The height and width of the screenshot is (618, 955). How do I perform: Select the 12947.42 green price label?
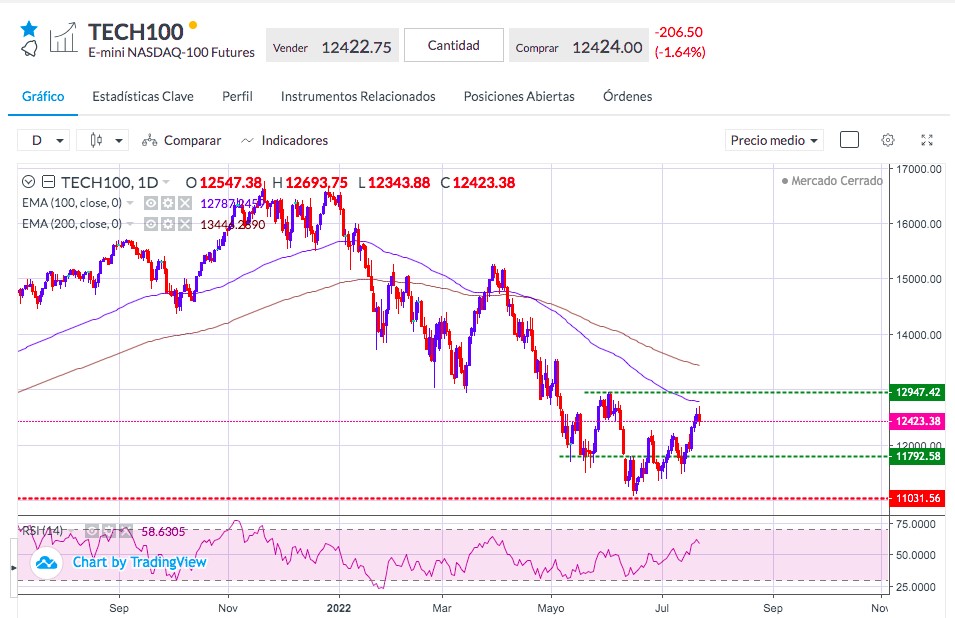(917, 392)
